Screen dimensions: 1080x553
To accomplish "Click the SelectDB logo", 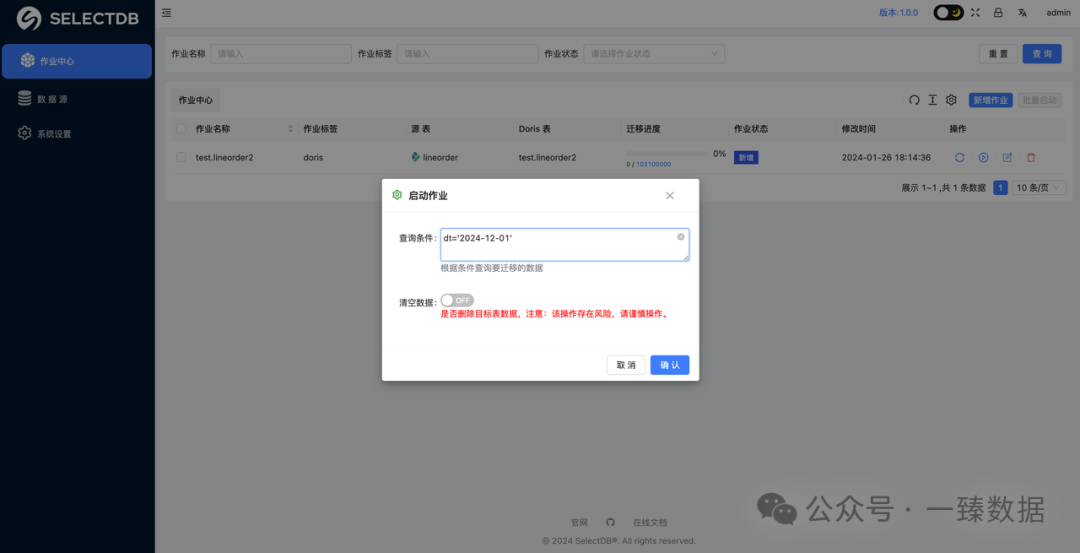I will click(77, 19).
